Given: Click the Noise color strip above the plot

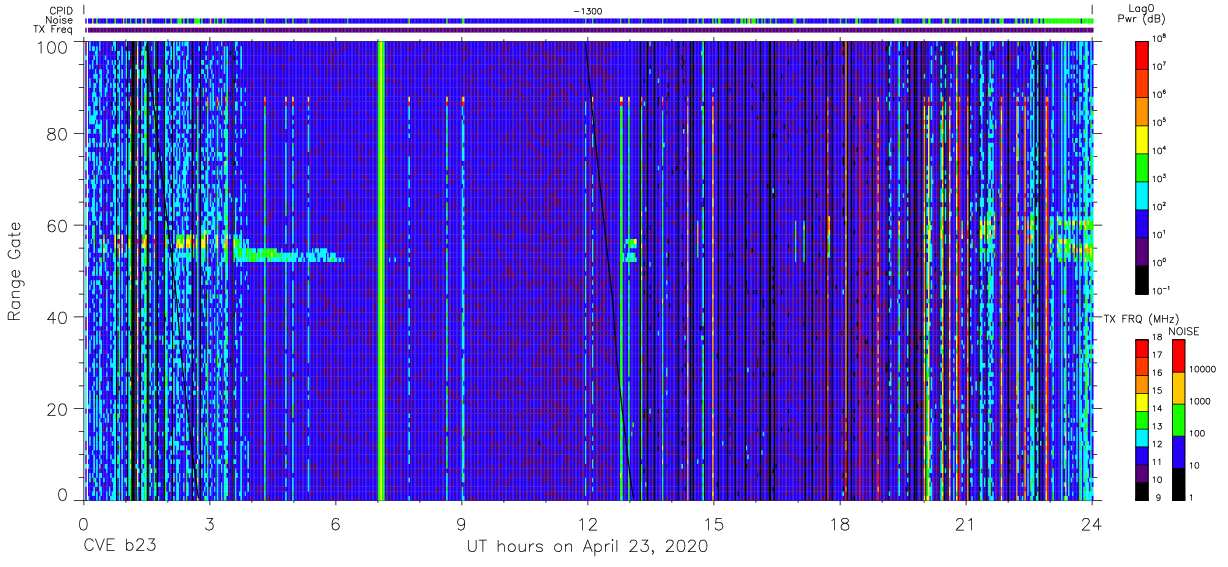Looking at the screenshot, I should [x=589, y=20].
